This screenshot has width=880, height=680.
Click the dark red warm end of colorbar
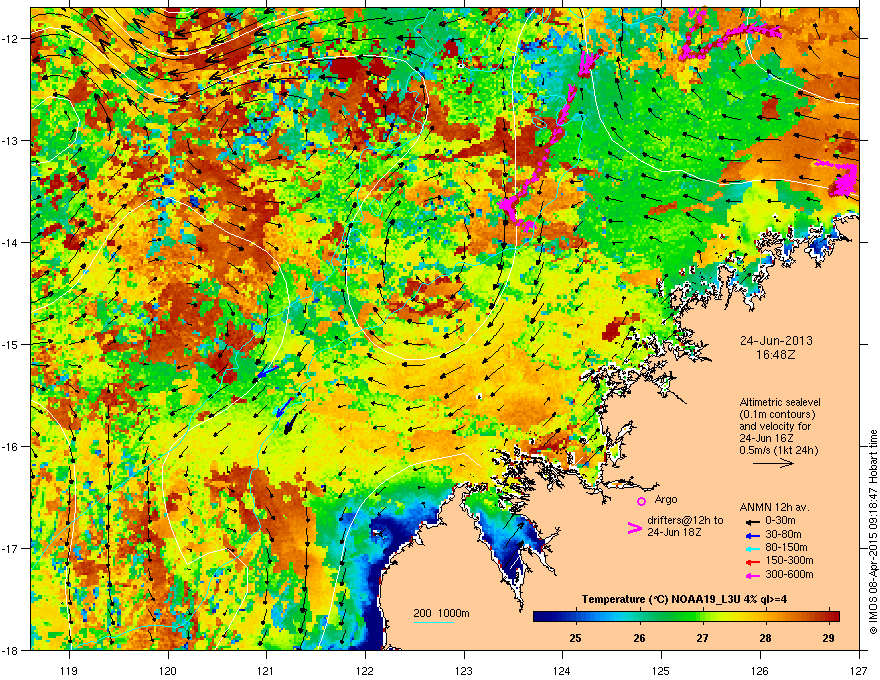pyautogui.click(x=832, y=617)
